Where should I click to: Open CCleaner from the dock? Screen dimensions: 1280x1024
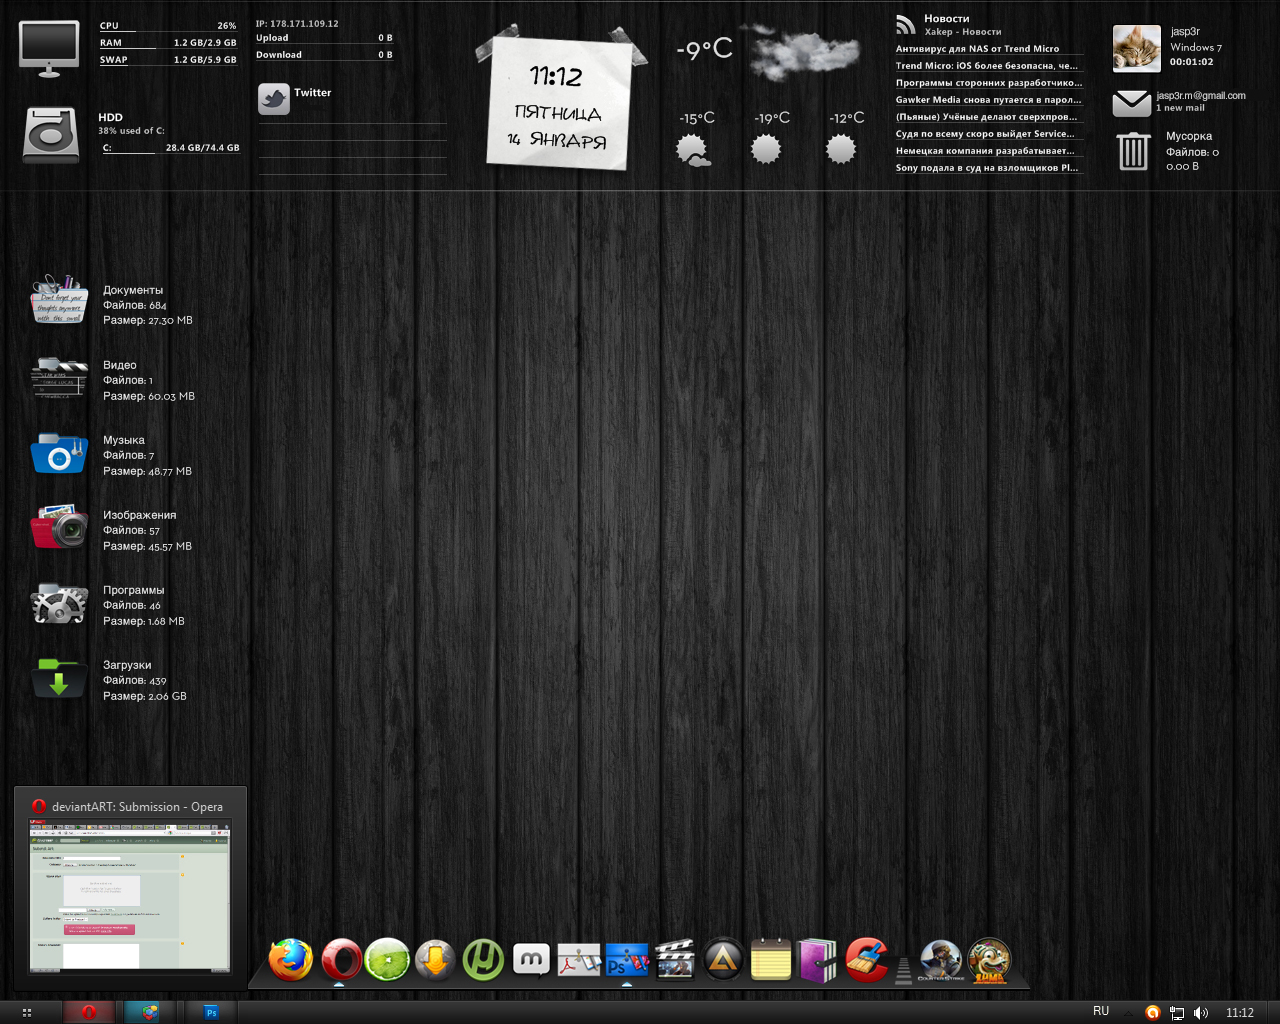click(867, 961)
